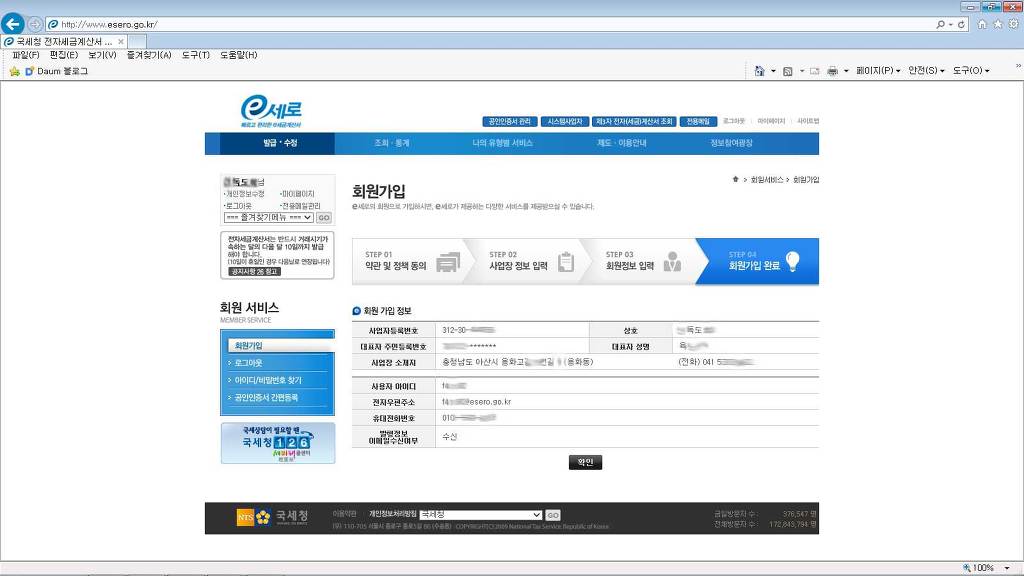
Task: Refresh the page with the reload icon
Action: (962, 24)
